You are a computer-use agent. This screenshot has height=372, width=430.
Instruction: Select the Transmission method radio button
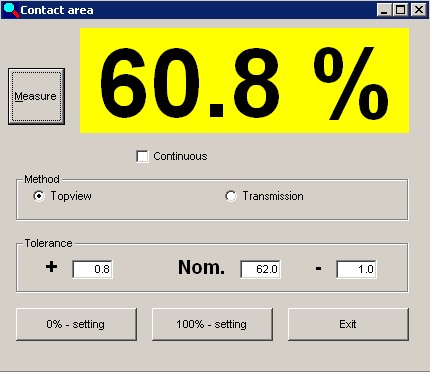click(x=231, y=196)
